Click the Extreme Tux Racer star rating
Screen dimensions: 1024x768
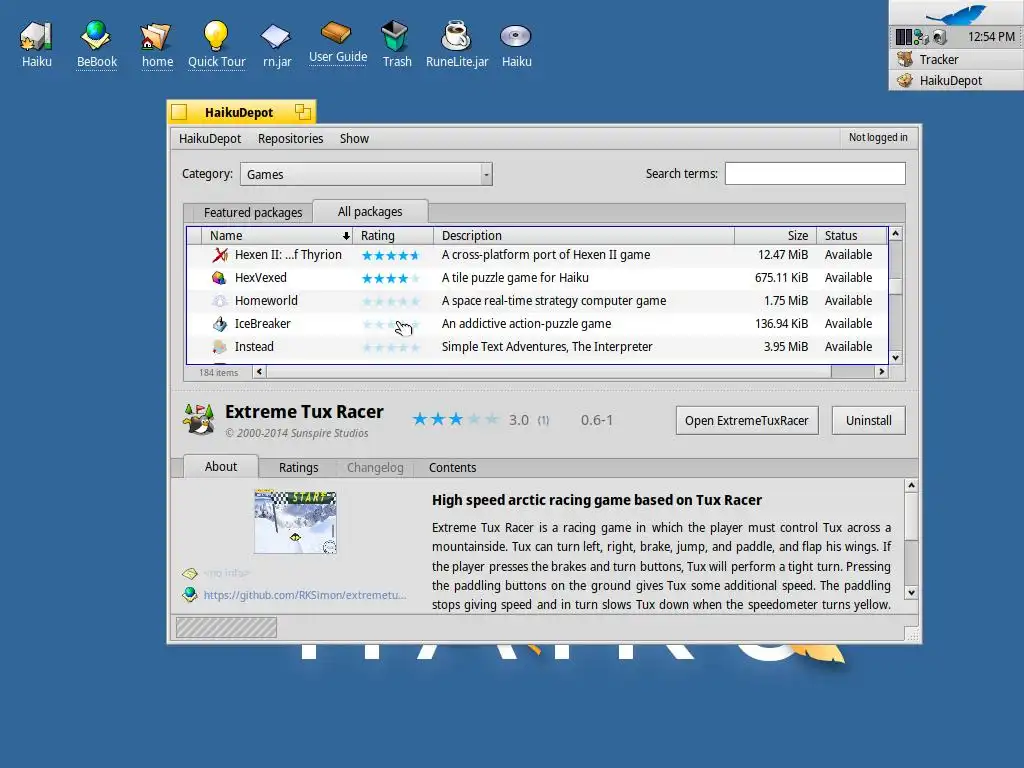tap(455, 419)
